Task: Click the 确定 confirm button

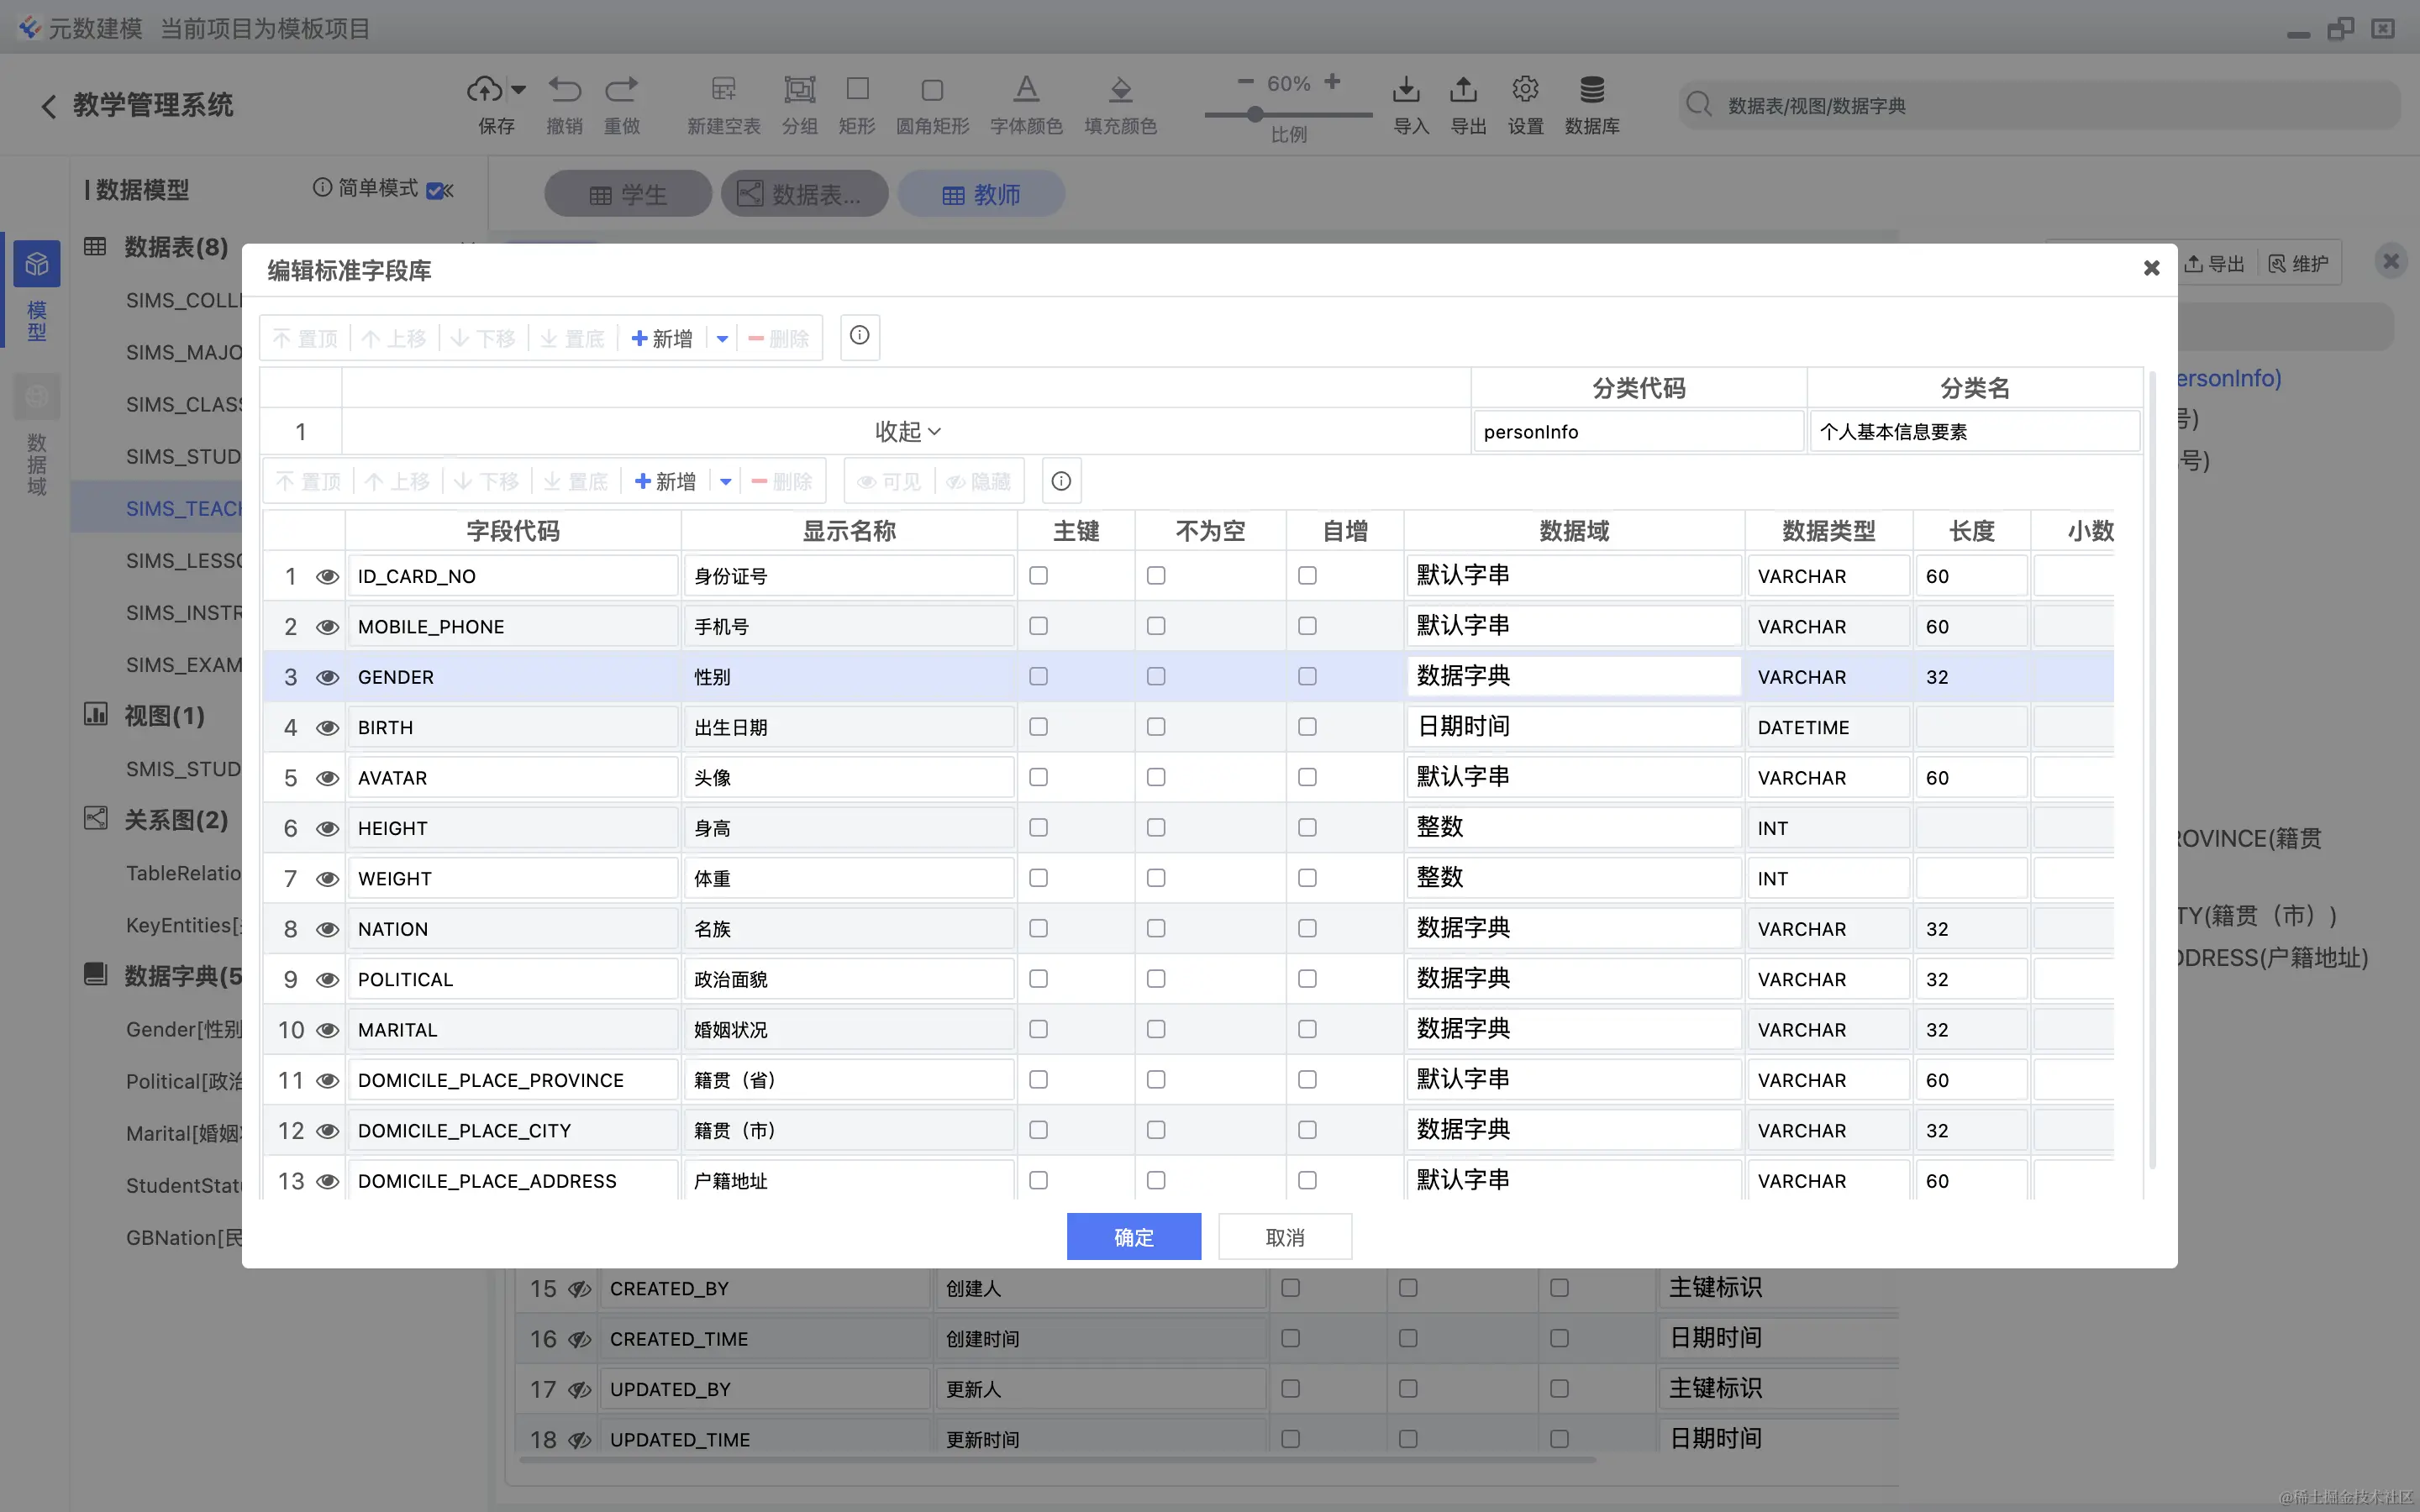Action: (1133, 1237)
